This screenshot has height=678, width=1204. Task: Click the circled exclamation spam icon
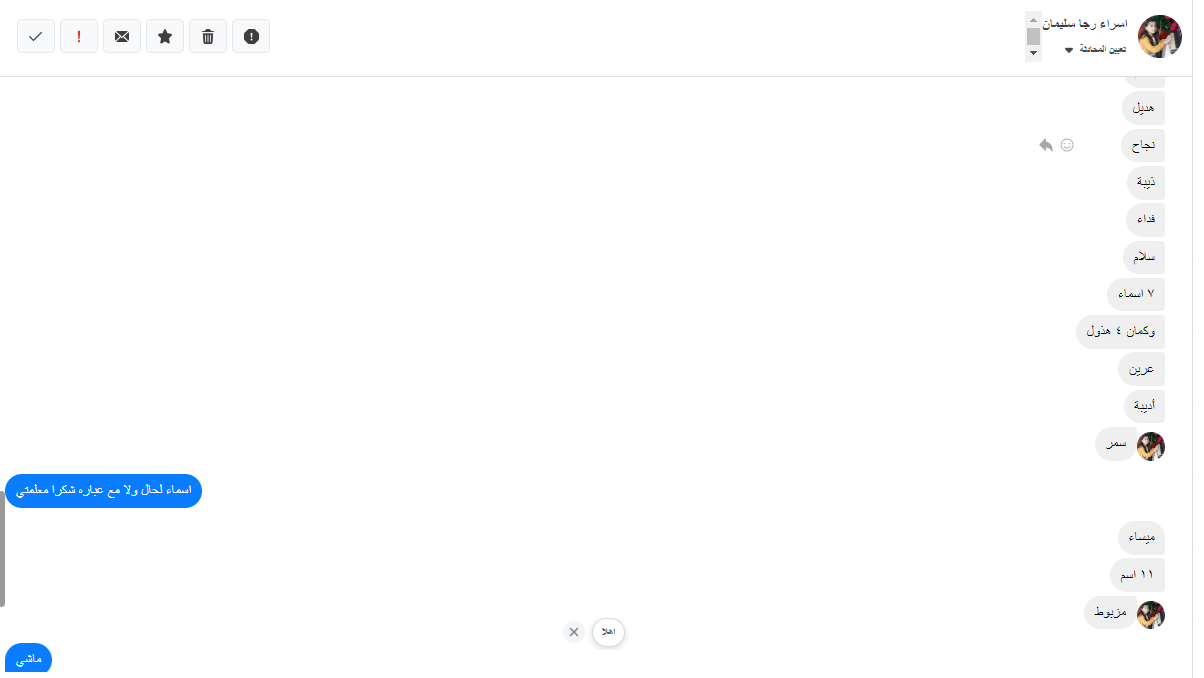point(251,36)
